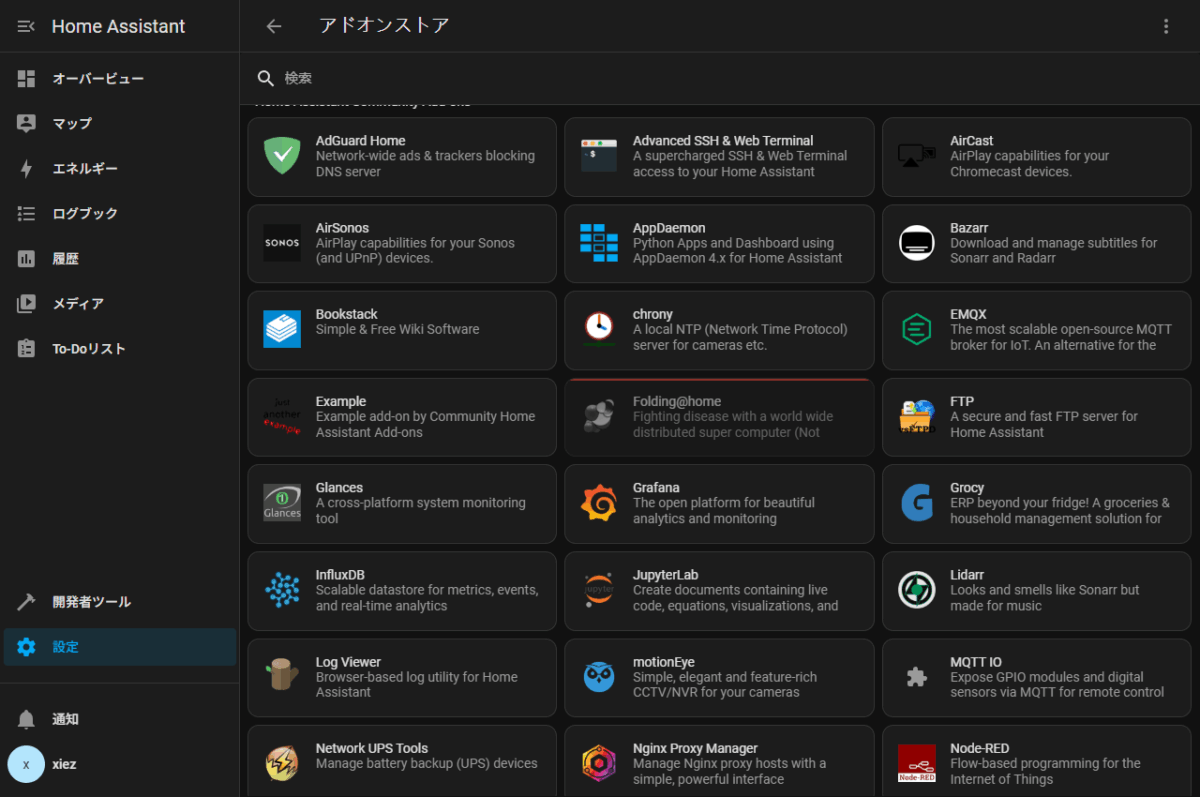1200x797 pixels.
Task: Open 履歴 in the sidebar
Action: (120, 258)
